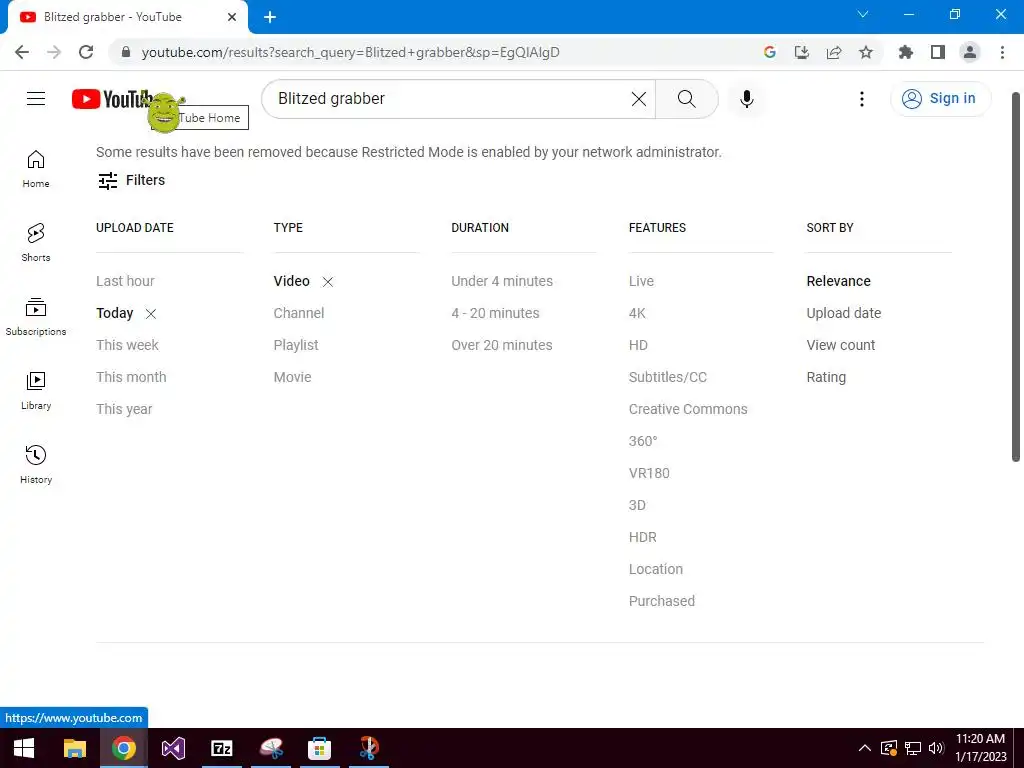Viewport: 1024px width, 768px height.
Task: Open a new browser tab
Action: (x=270, y=17)
